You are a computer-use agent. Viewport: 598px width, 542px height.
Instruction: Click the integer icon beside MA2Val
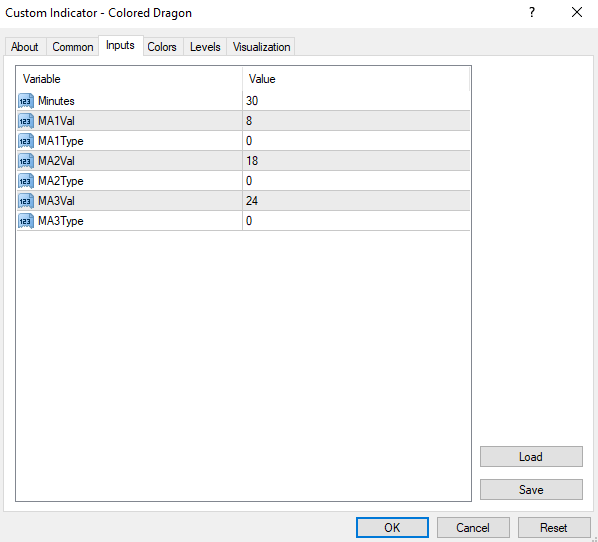point(26,161)
